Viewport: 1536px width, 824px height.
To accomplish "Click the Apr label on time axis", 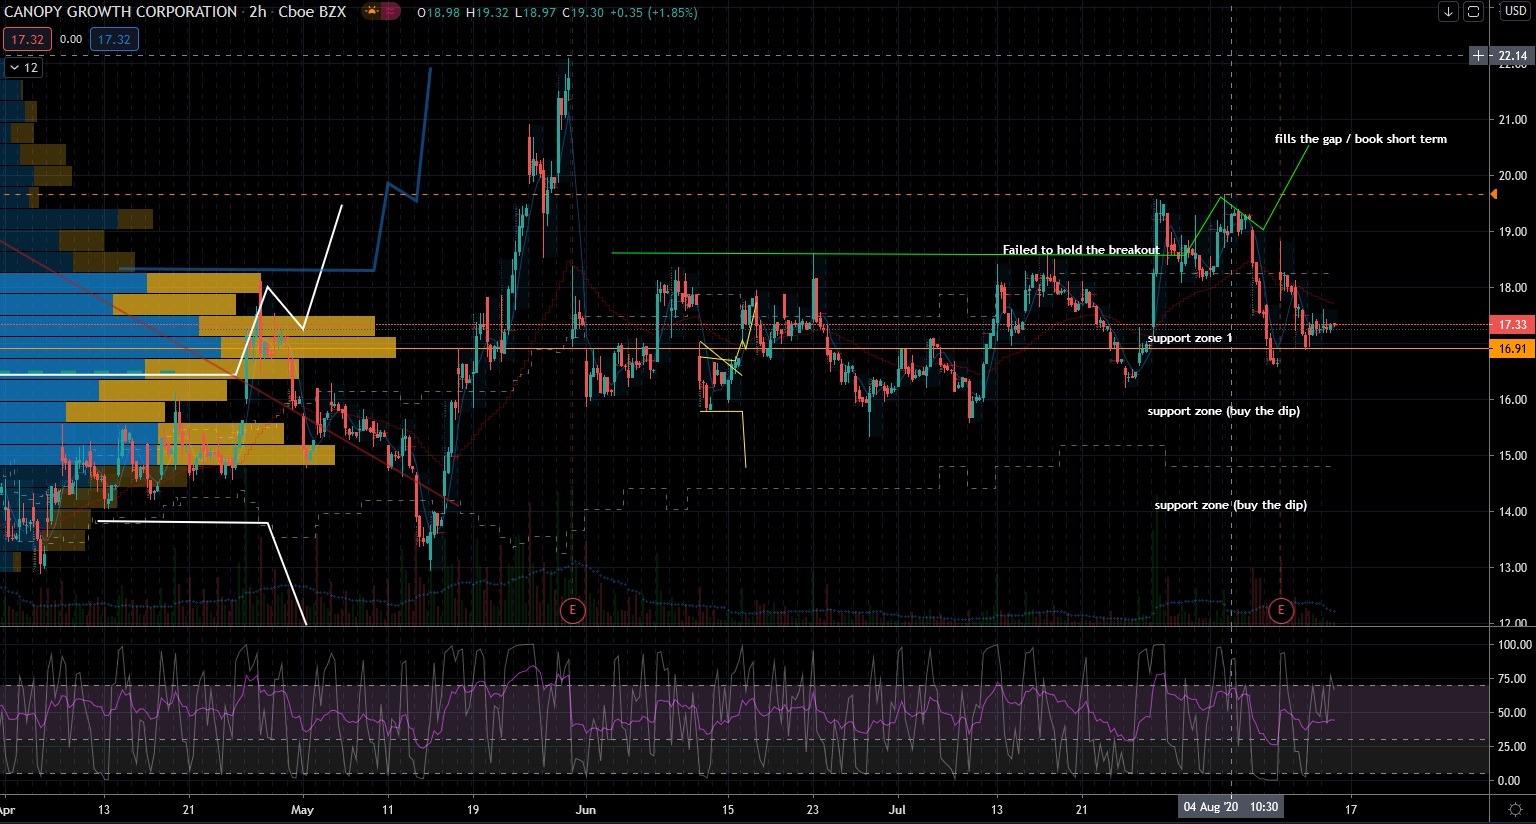I will tap(7, 810).
